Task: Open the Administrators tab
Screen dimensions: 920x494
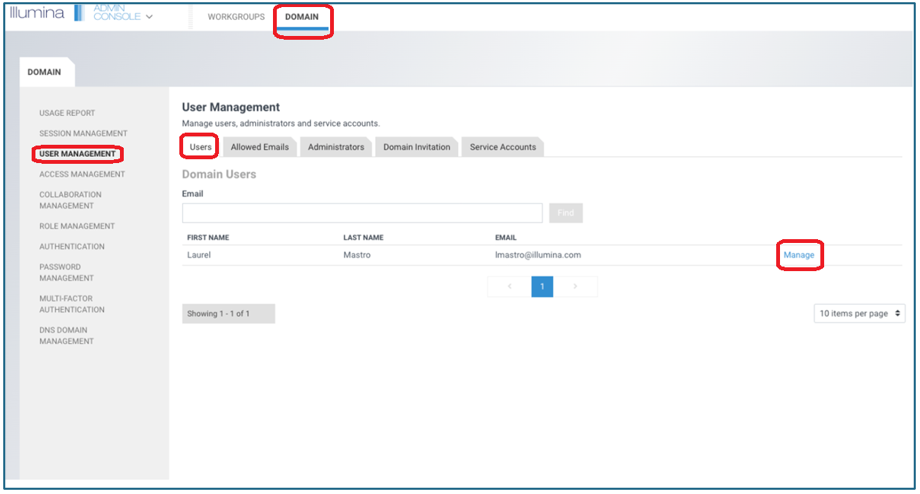Action: pyautogui.click(x=336, y=147)
